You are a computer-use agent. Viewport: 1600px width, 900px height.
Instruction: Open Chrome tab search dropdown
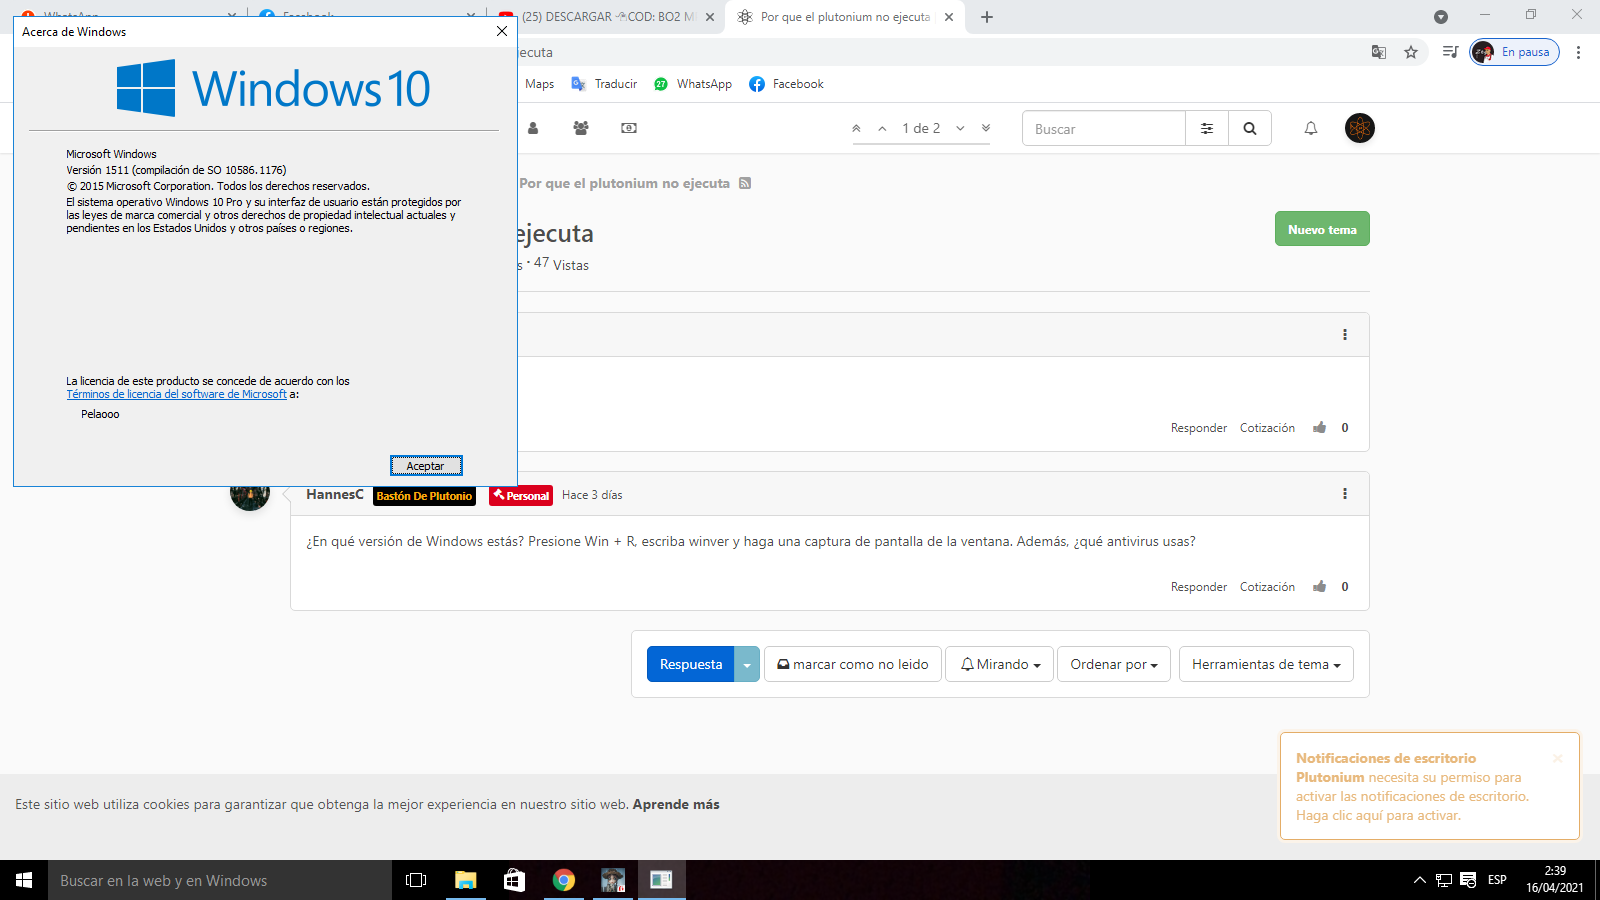click(x=1441, y=16)
